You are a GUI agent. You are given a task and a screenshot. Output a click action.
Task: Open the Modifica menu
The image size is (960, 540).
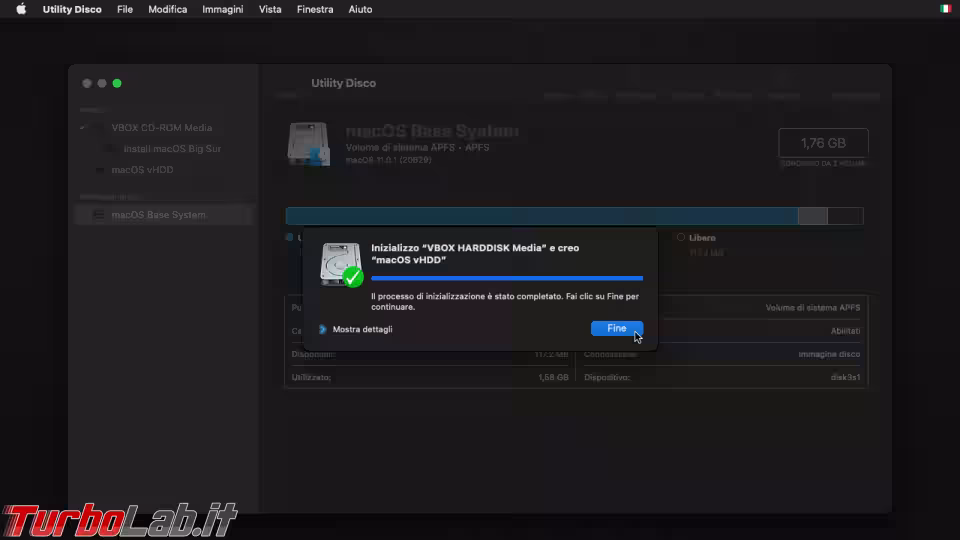168,9
